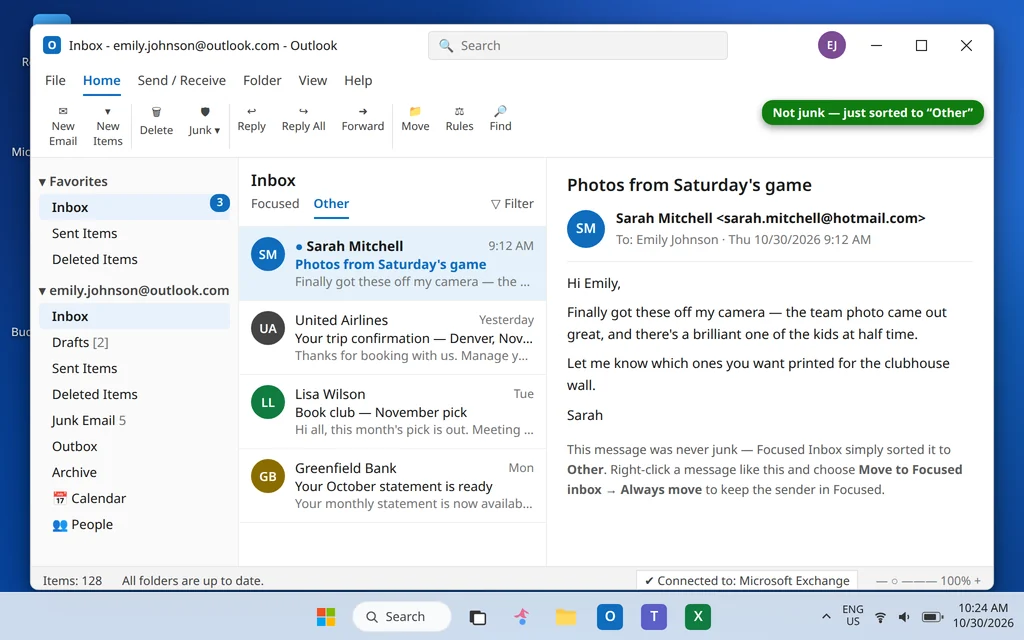Click the zoom out minus button
1024x640 pixels.
[882, 581]
